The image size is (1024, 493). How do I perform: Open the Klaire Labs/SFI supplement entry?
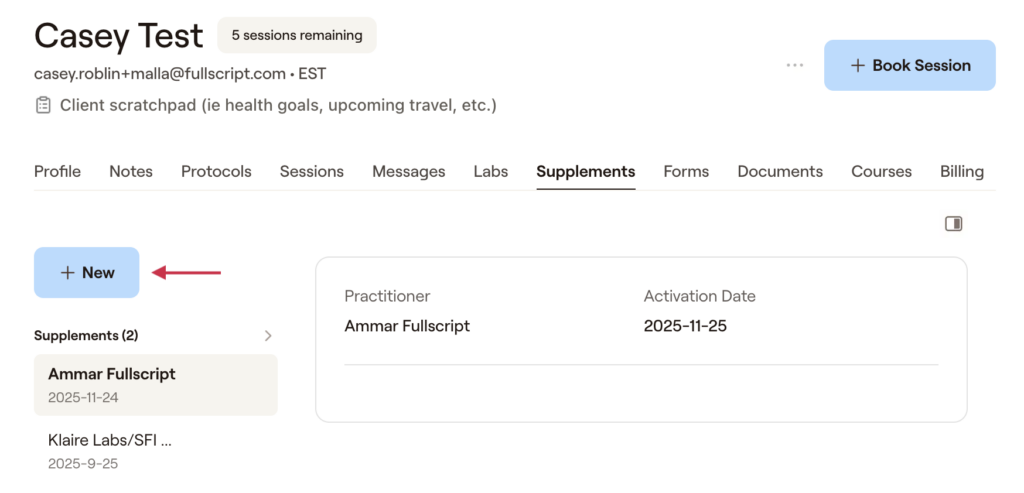tap(155, 450)
